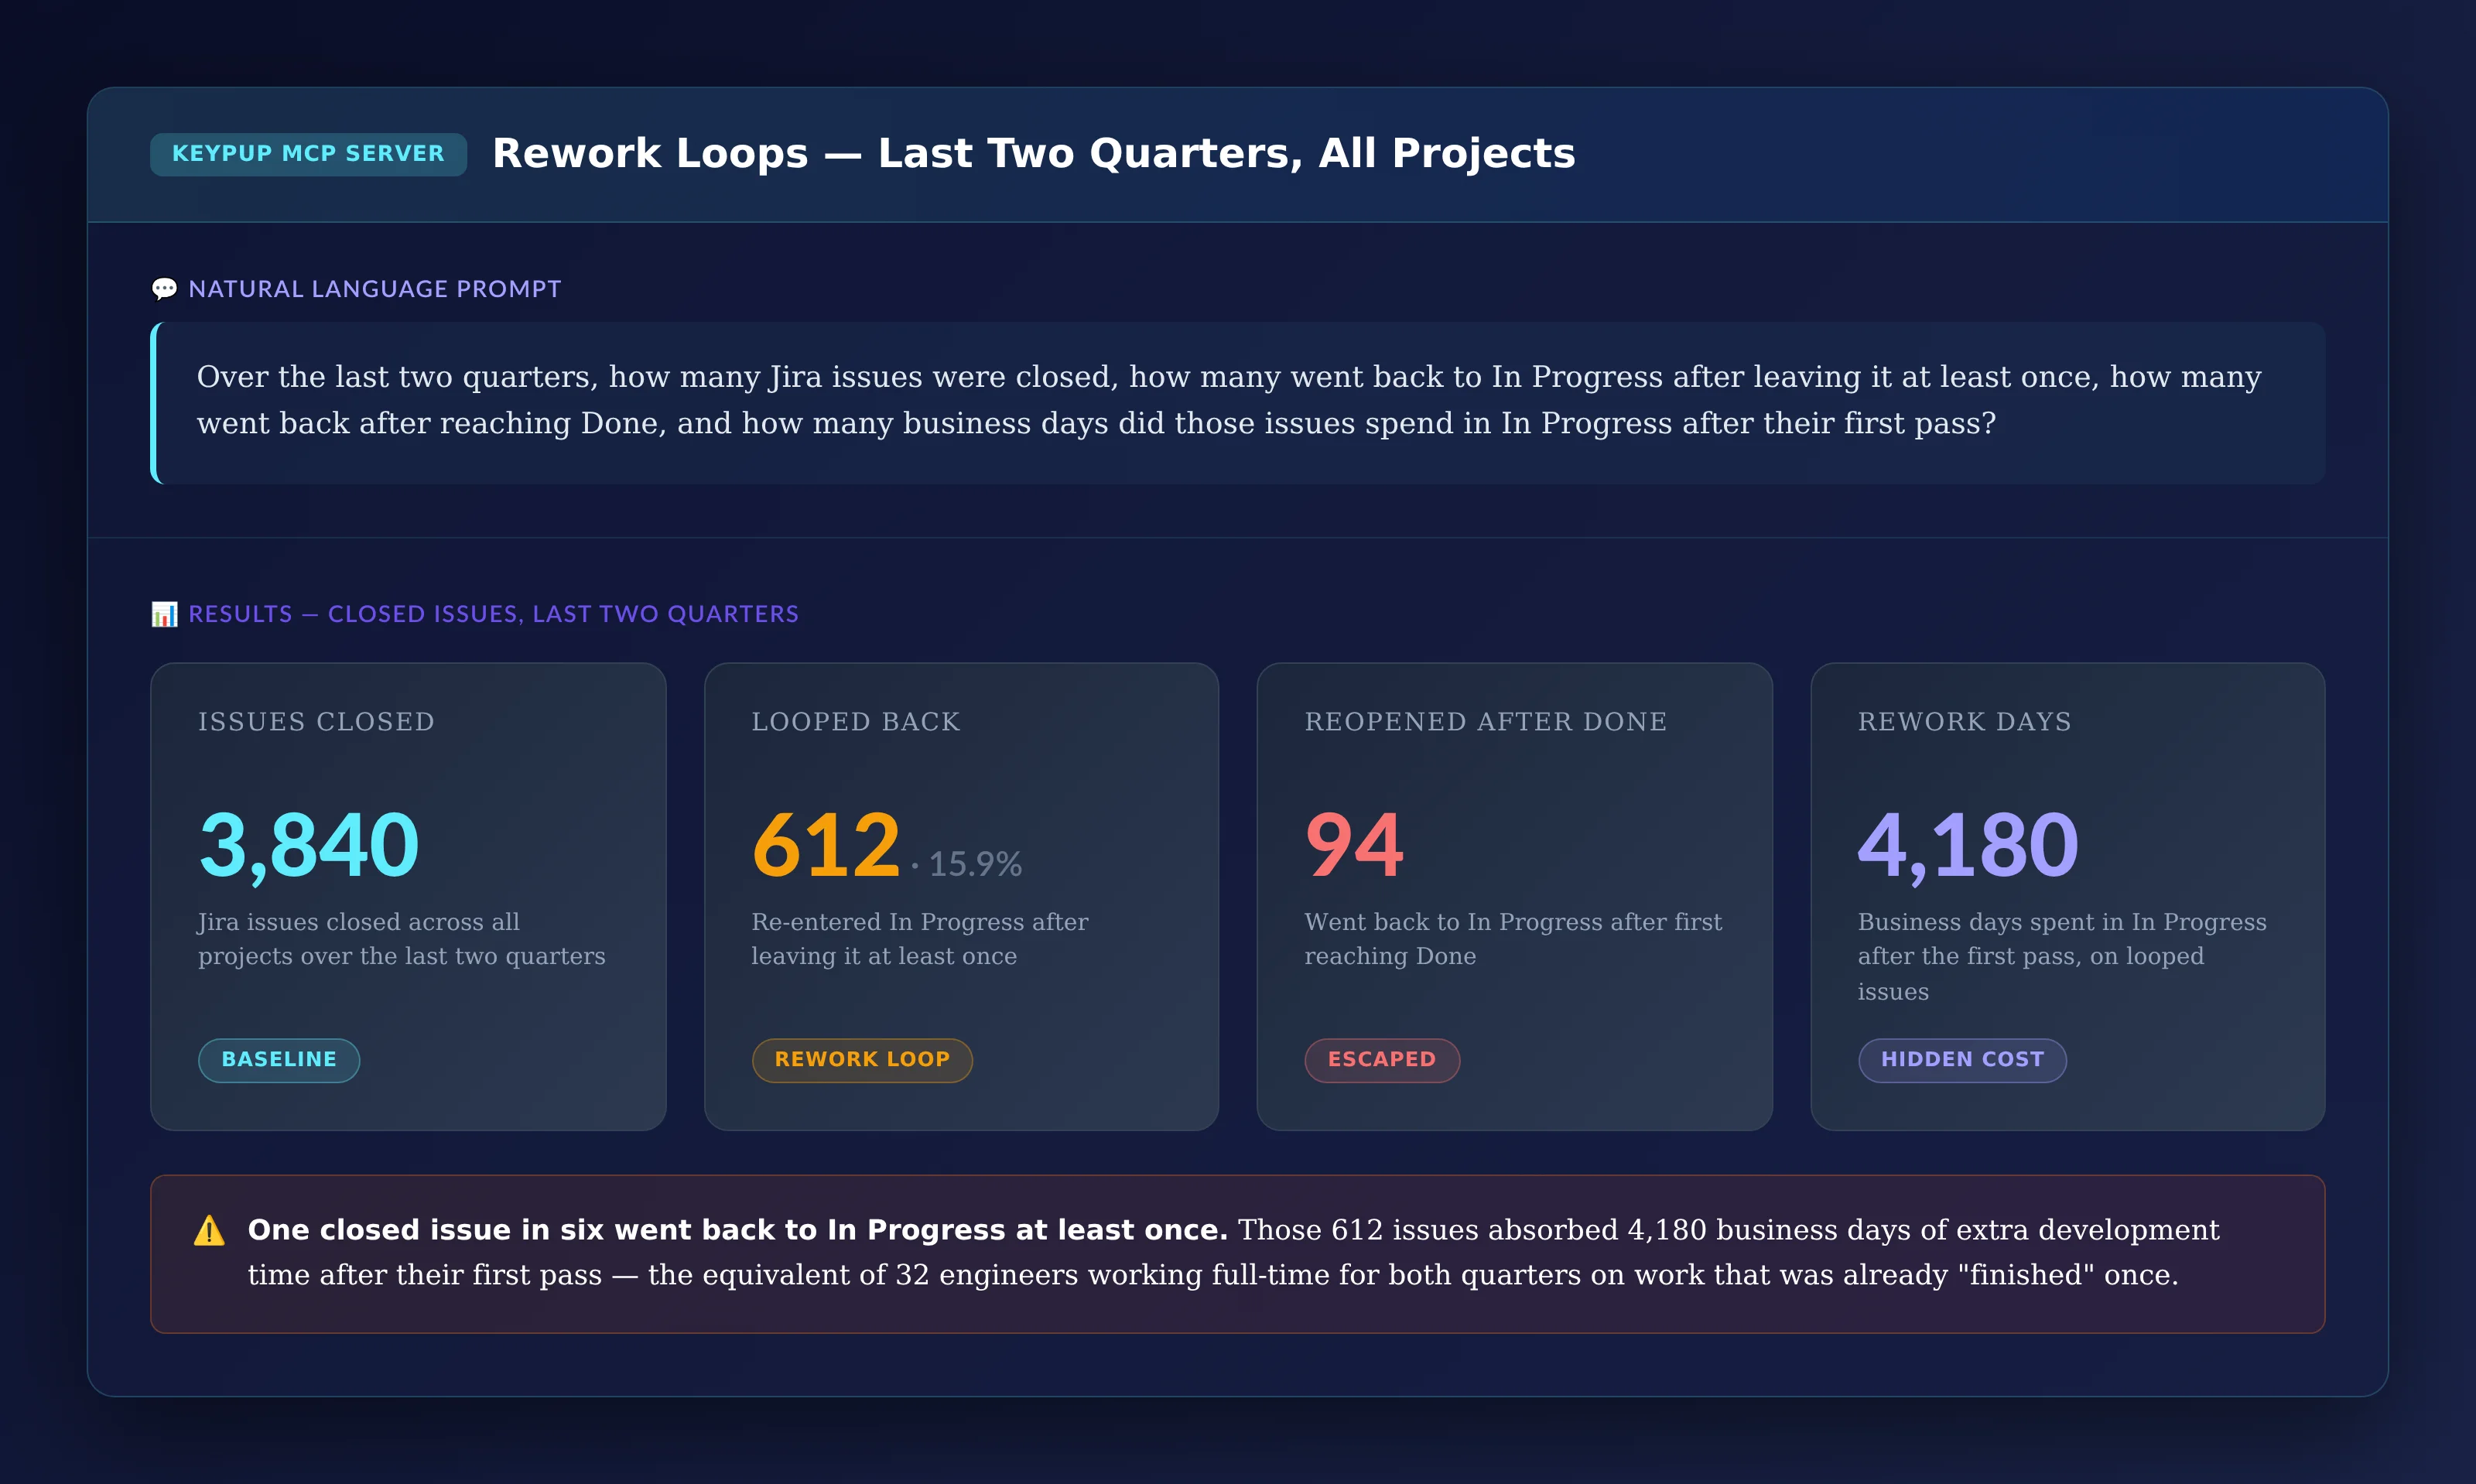The width and height of the screenshot is (2476, 1484).
Task: Click the 'Jira issues closed across all projects' description
Action: click(x=402, y=939)
